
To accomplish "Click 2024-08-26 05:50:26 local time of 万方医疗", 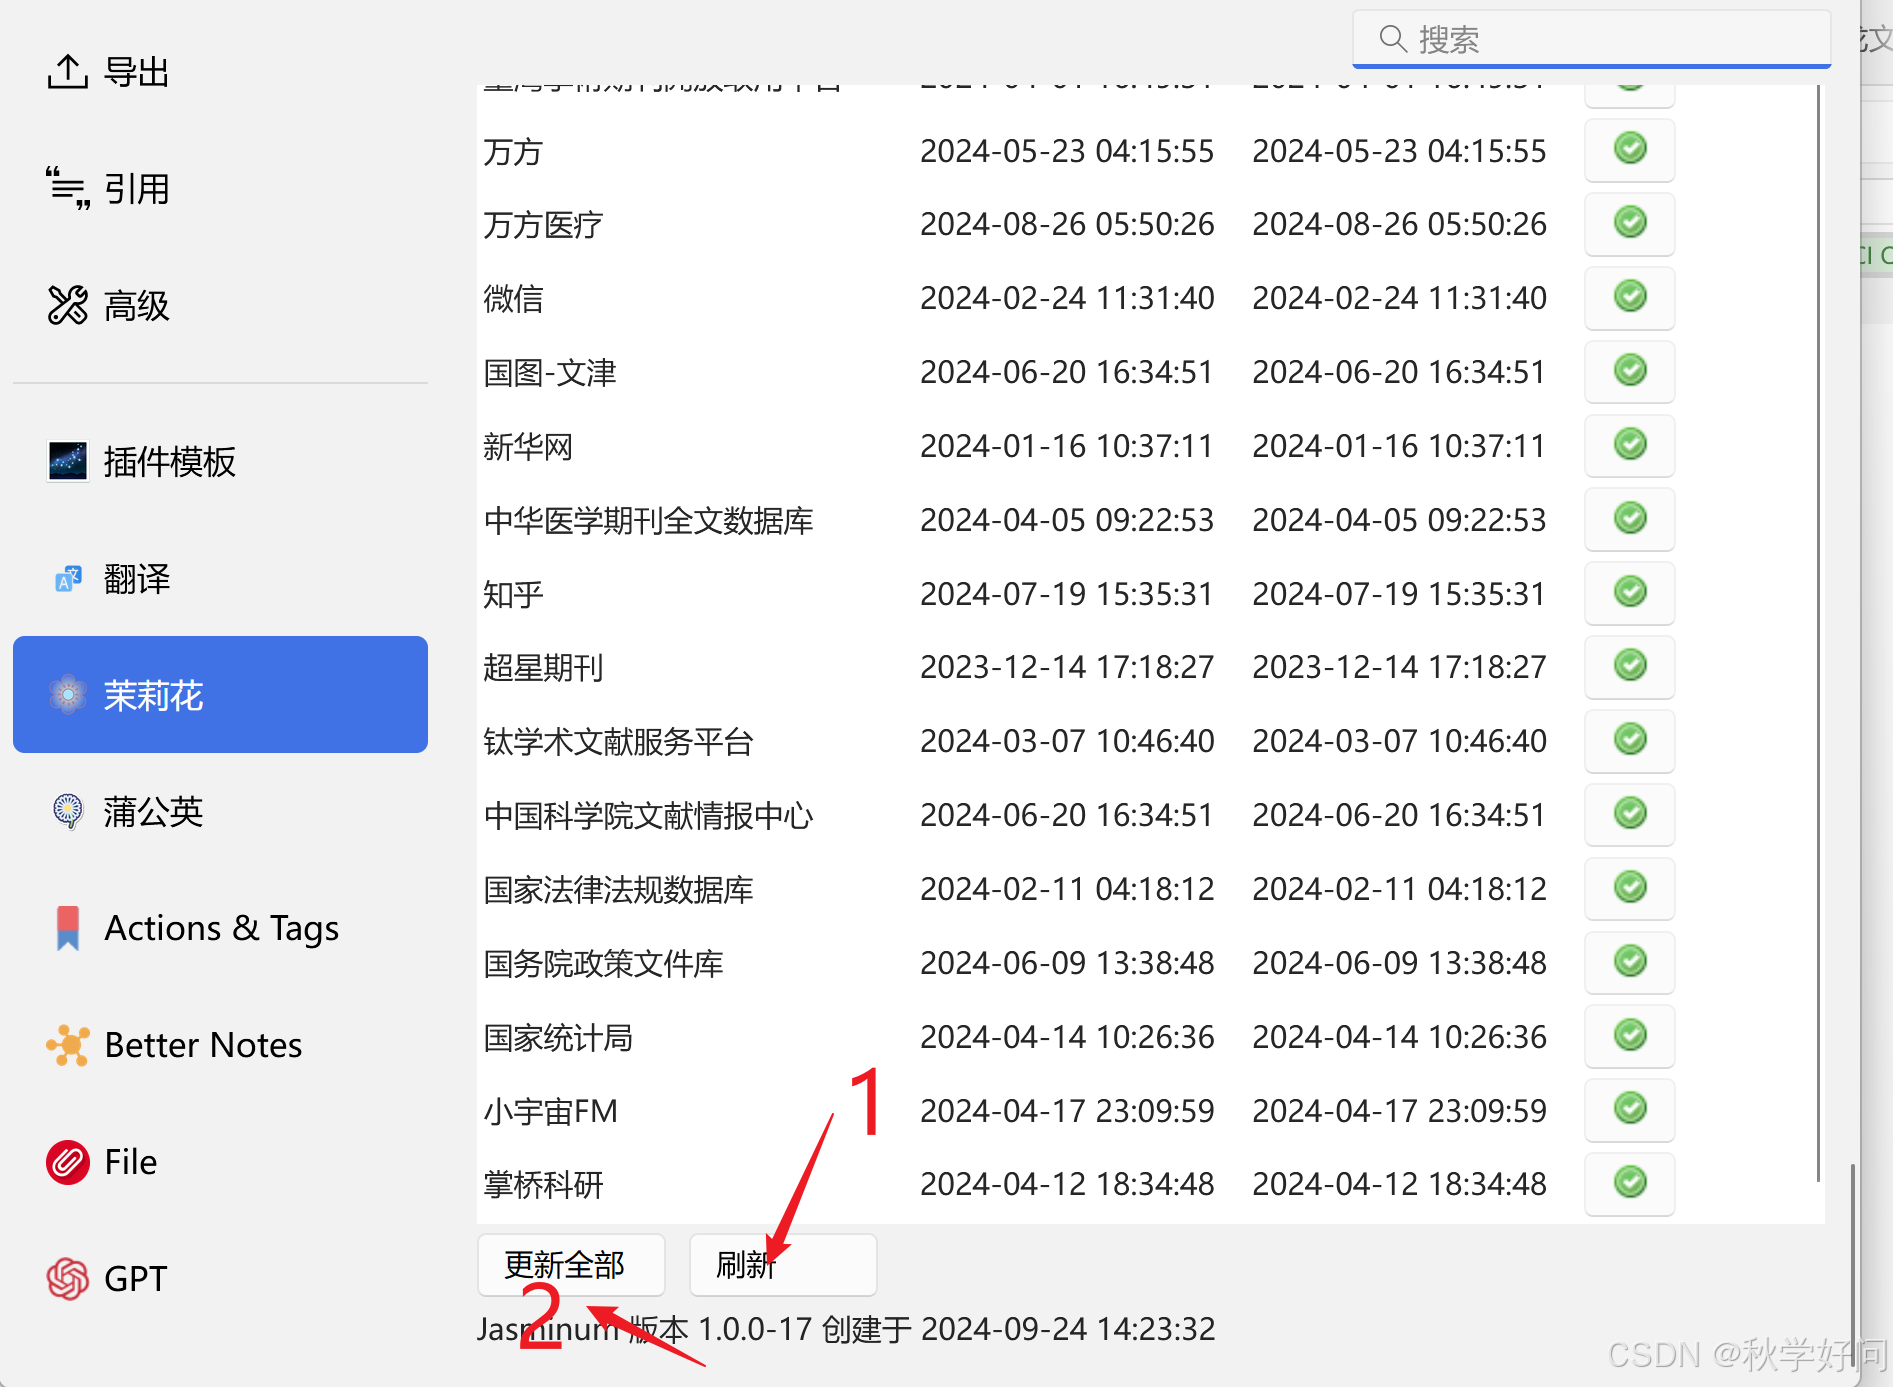I will point(1399,224).
